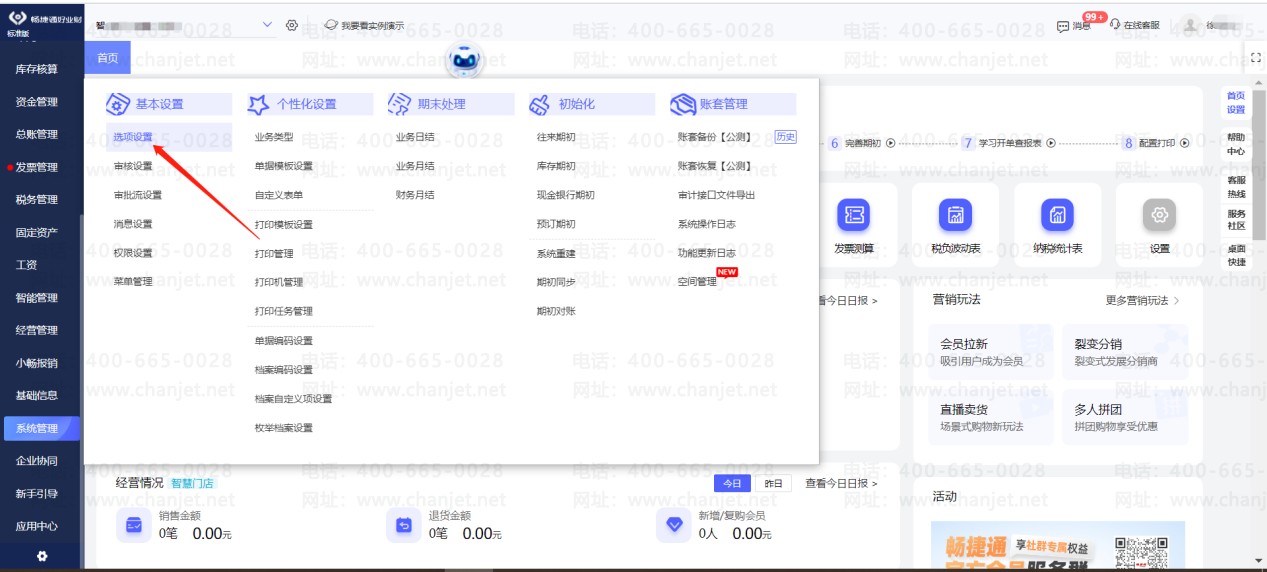Click the user avatar icon
Image resolution: width=1267 pixels, height=572 pixels.
(x=1189, y=25)
